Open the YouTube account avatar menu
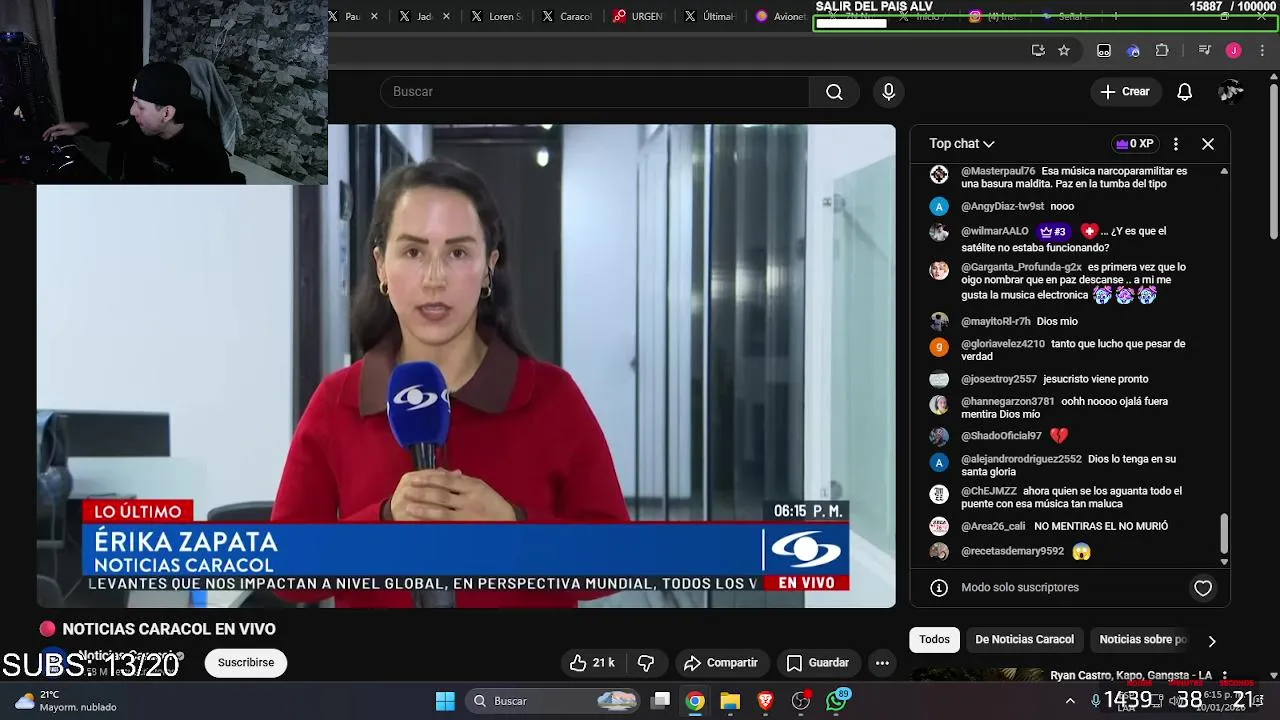Image resolution: width=1280 pixels, height=720 pixels. [x=1230, y=92]
